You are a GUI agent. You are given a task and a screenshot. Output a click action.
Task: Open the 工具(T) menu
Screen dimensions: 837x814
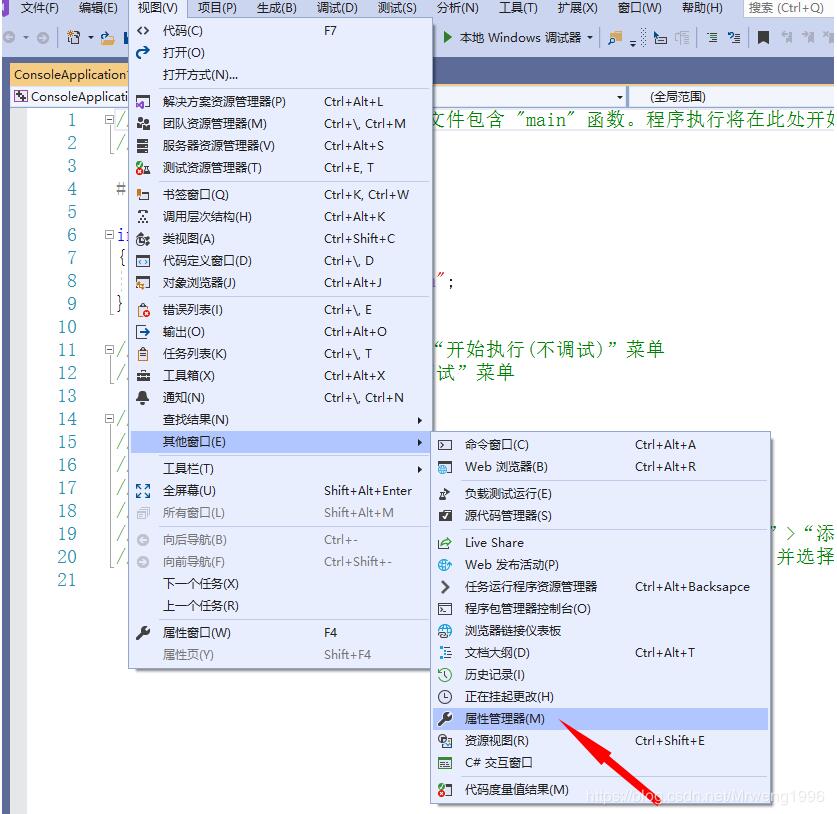(518, 8)
